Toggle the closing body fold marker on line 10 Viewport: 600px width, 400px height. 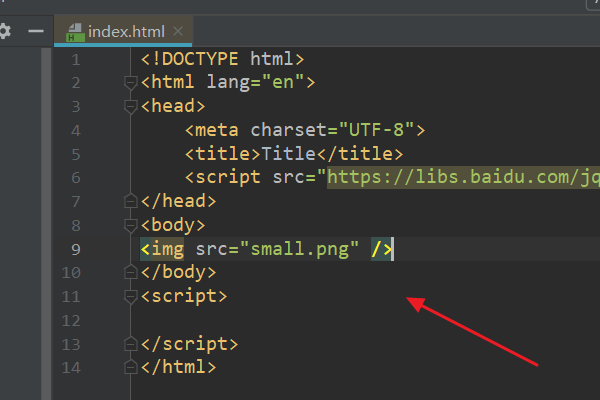point(130,272)
